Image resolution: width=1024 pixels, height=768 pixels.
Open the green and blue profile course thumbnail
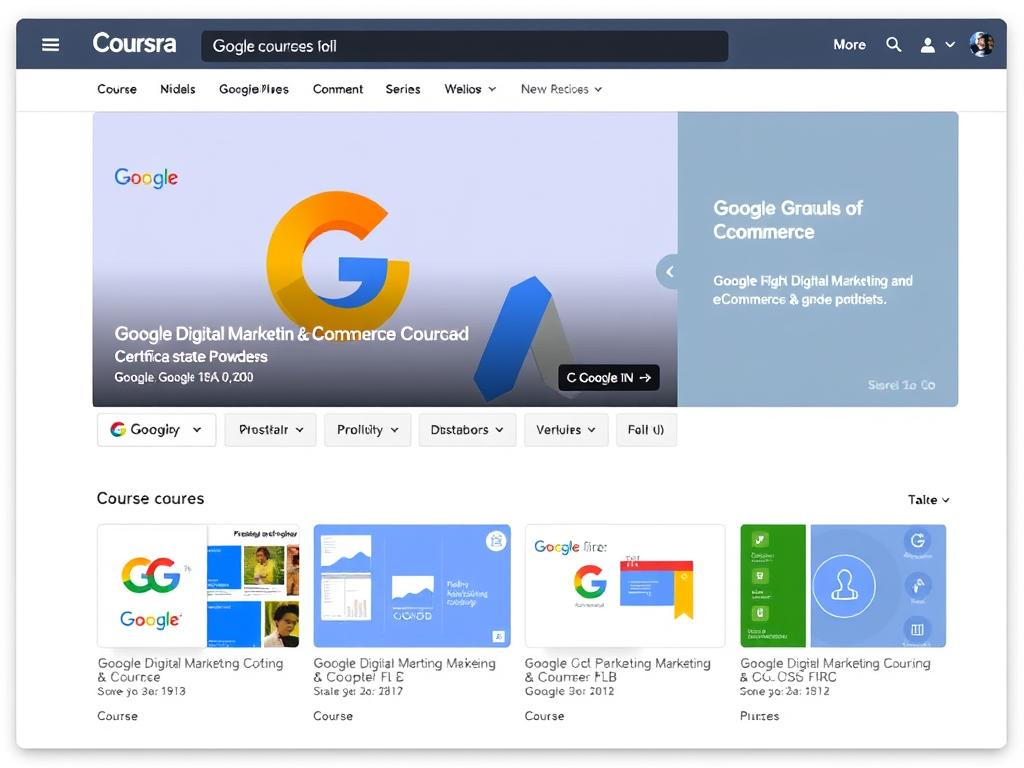pos(843,586)
